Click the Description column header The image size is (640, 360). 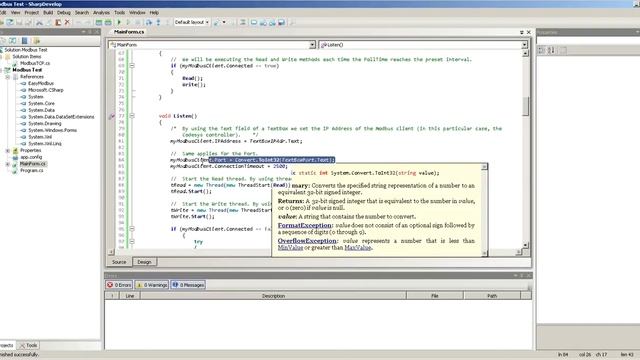tap(273, 296)
